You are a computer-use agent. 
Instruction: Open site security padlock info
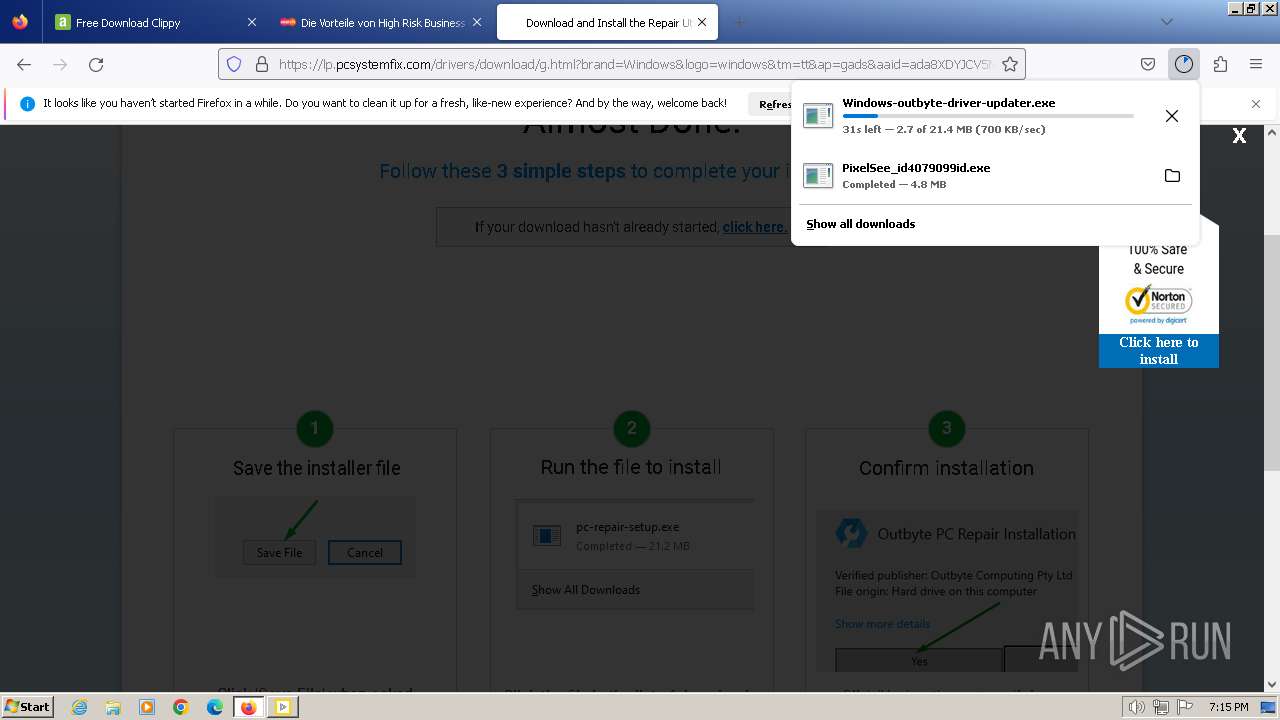click(262, 64)
